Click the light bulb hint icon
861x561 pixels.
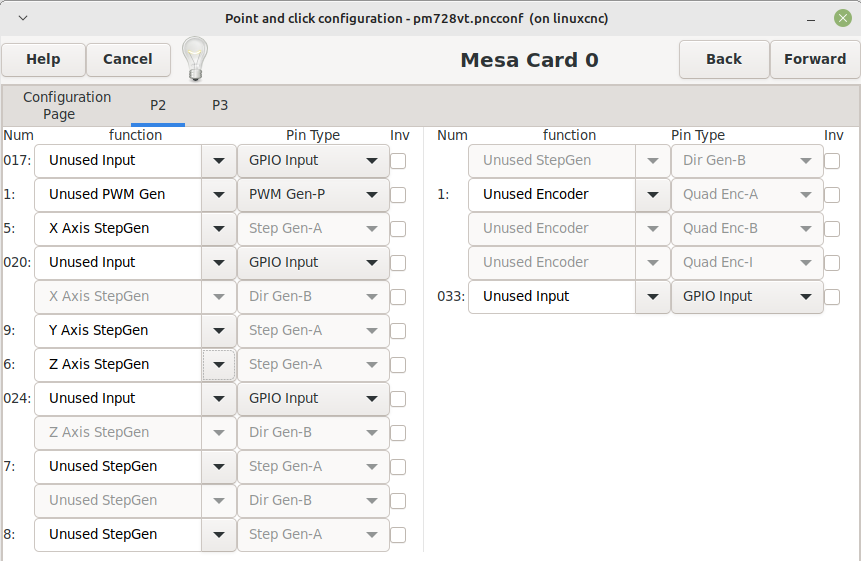(x=195, y=59)
